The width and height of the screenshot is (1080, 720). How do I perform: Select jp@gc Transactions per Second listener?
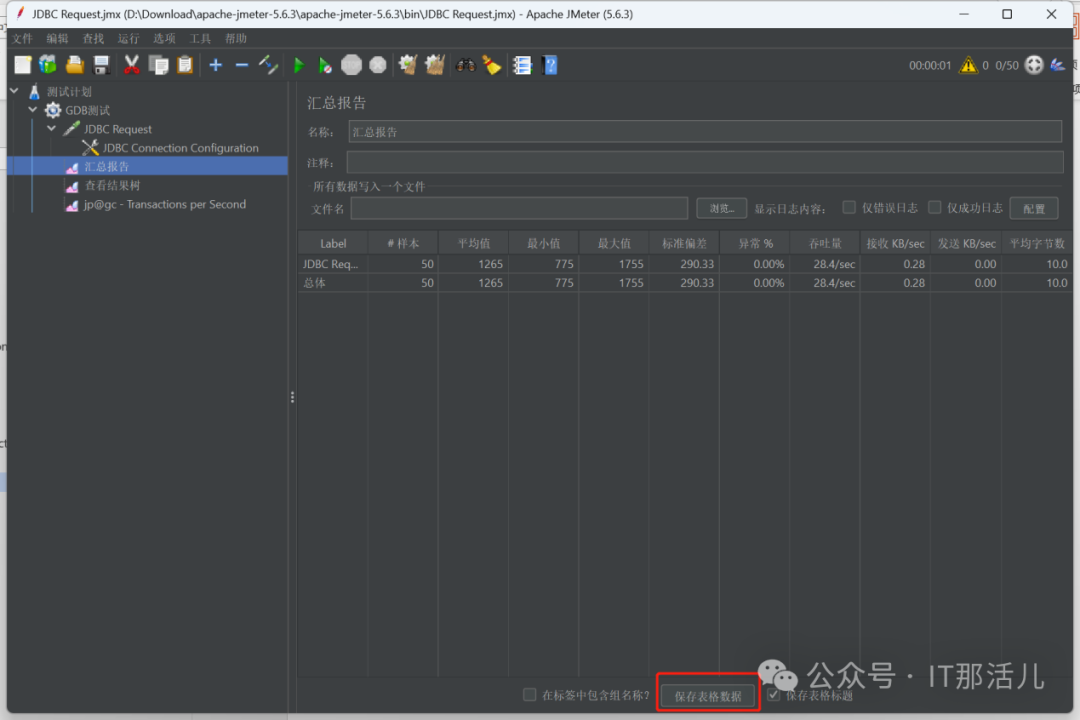(x=165, y=204)
